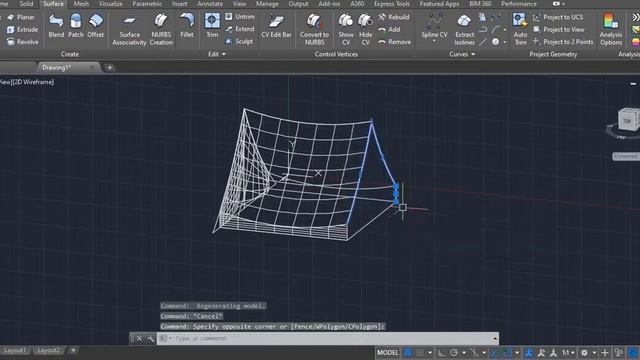This screenshot has height=360, width=640.
Task: Toggle polar tracking
Action: click(454, 353)
